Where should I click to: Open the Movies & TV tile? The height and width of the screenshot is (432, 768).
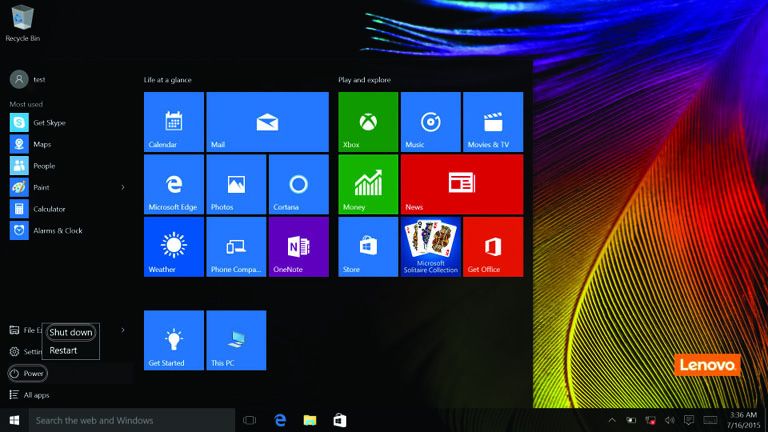pos(493,122)
